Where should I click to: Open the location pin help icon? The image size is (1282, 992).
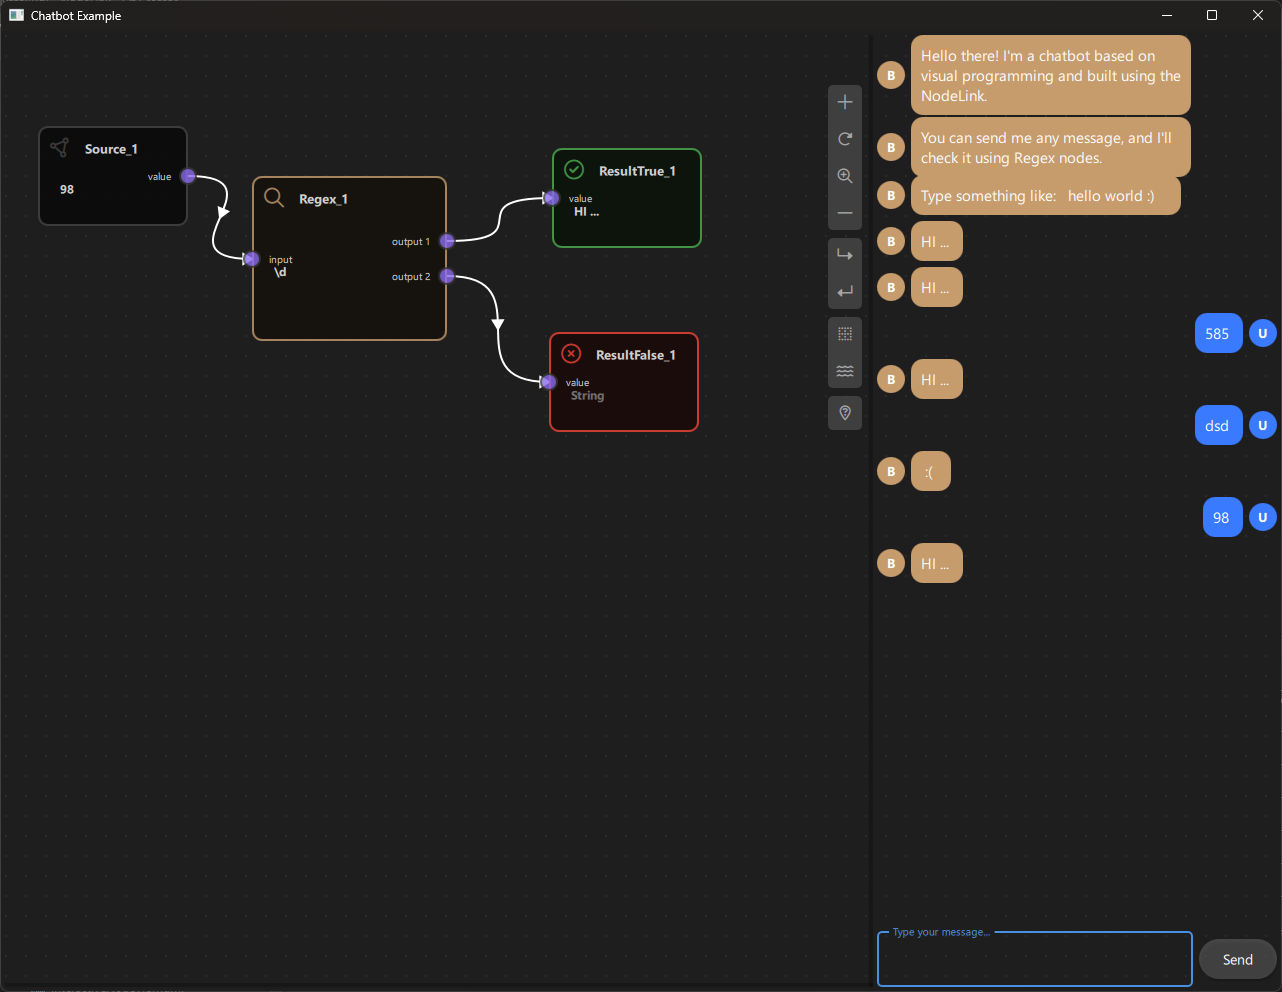845,412
